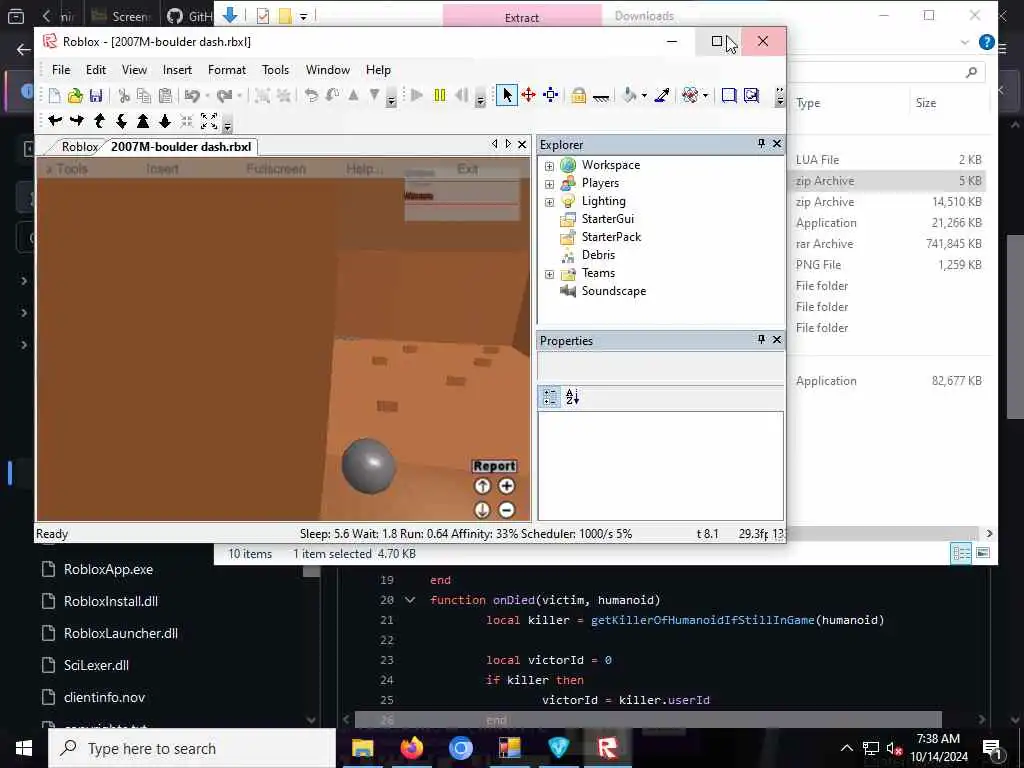Click the Ungroup parts icon
This screenshot has width=1024, height=768.
pos(283,96)
